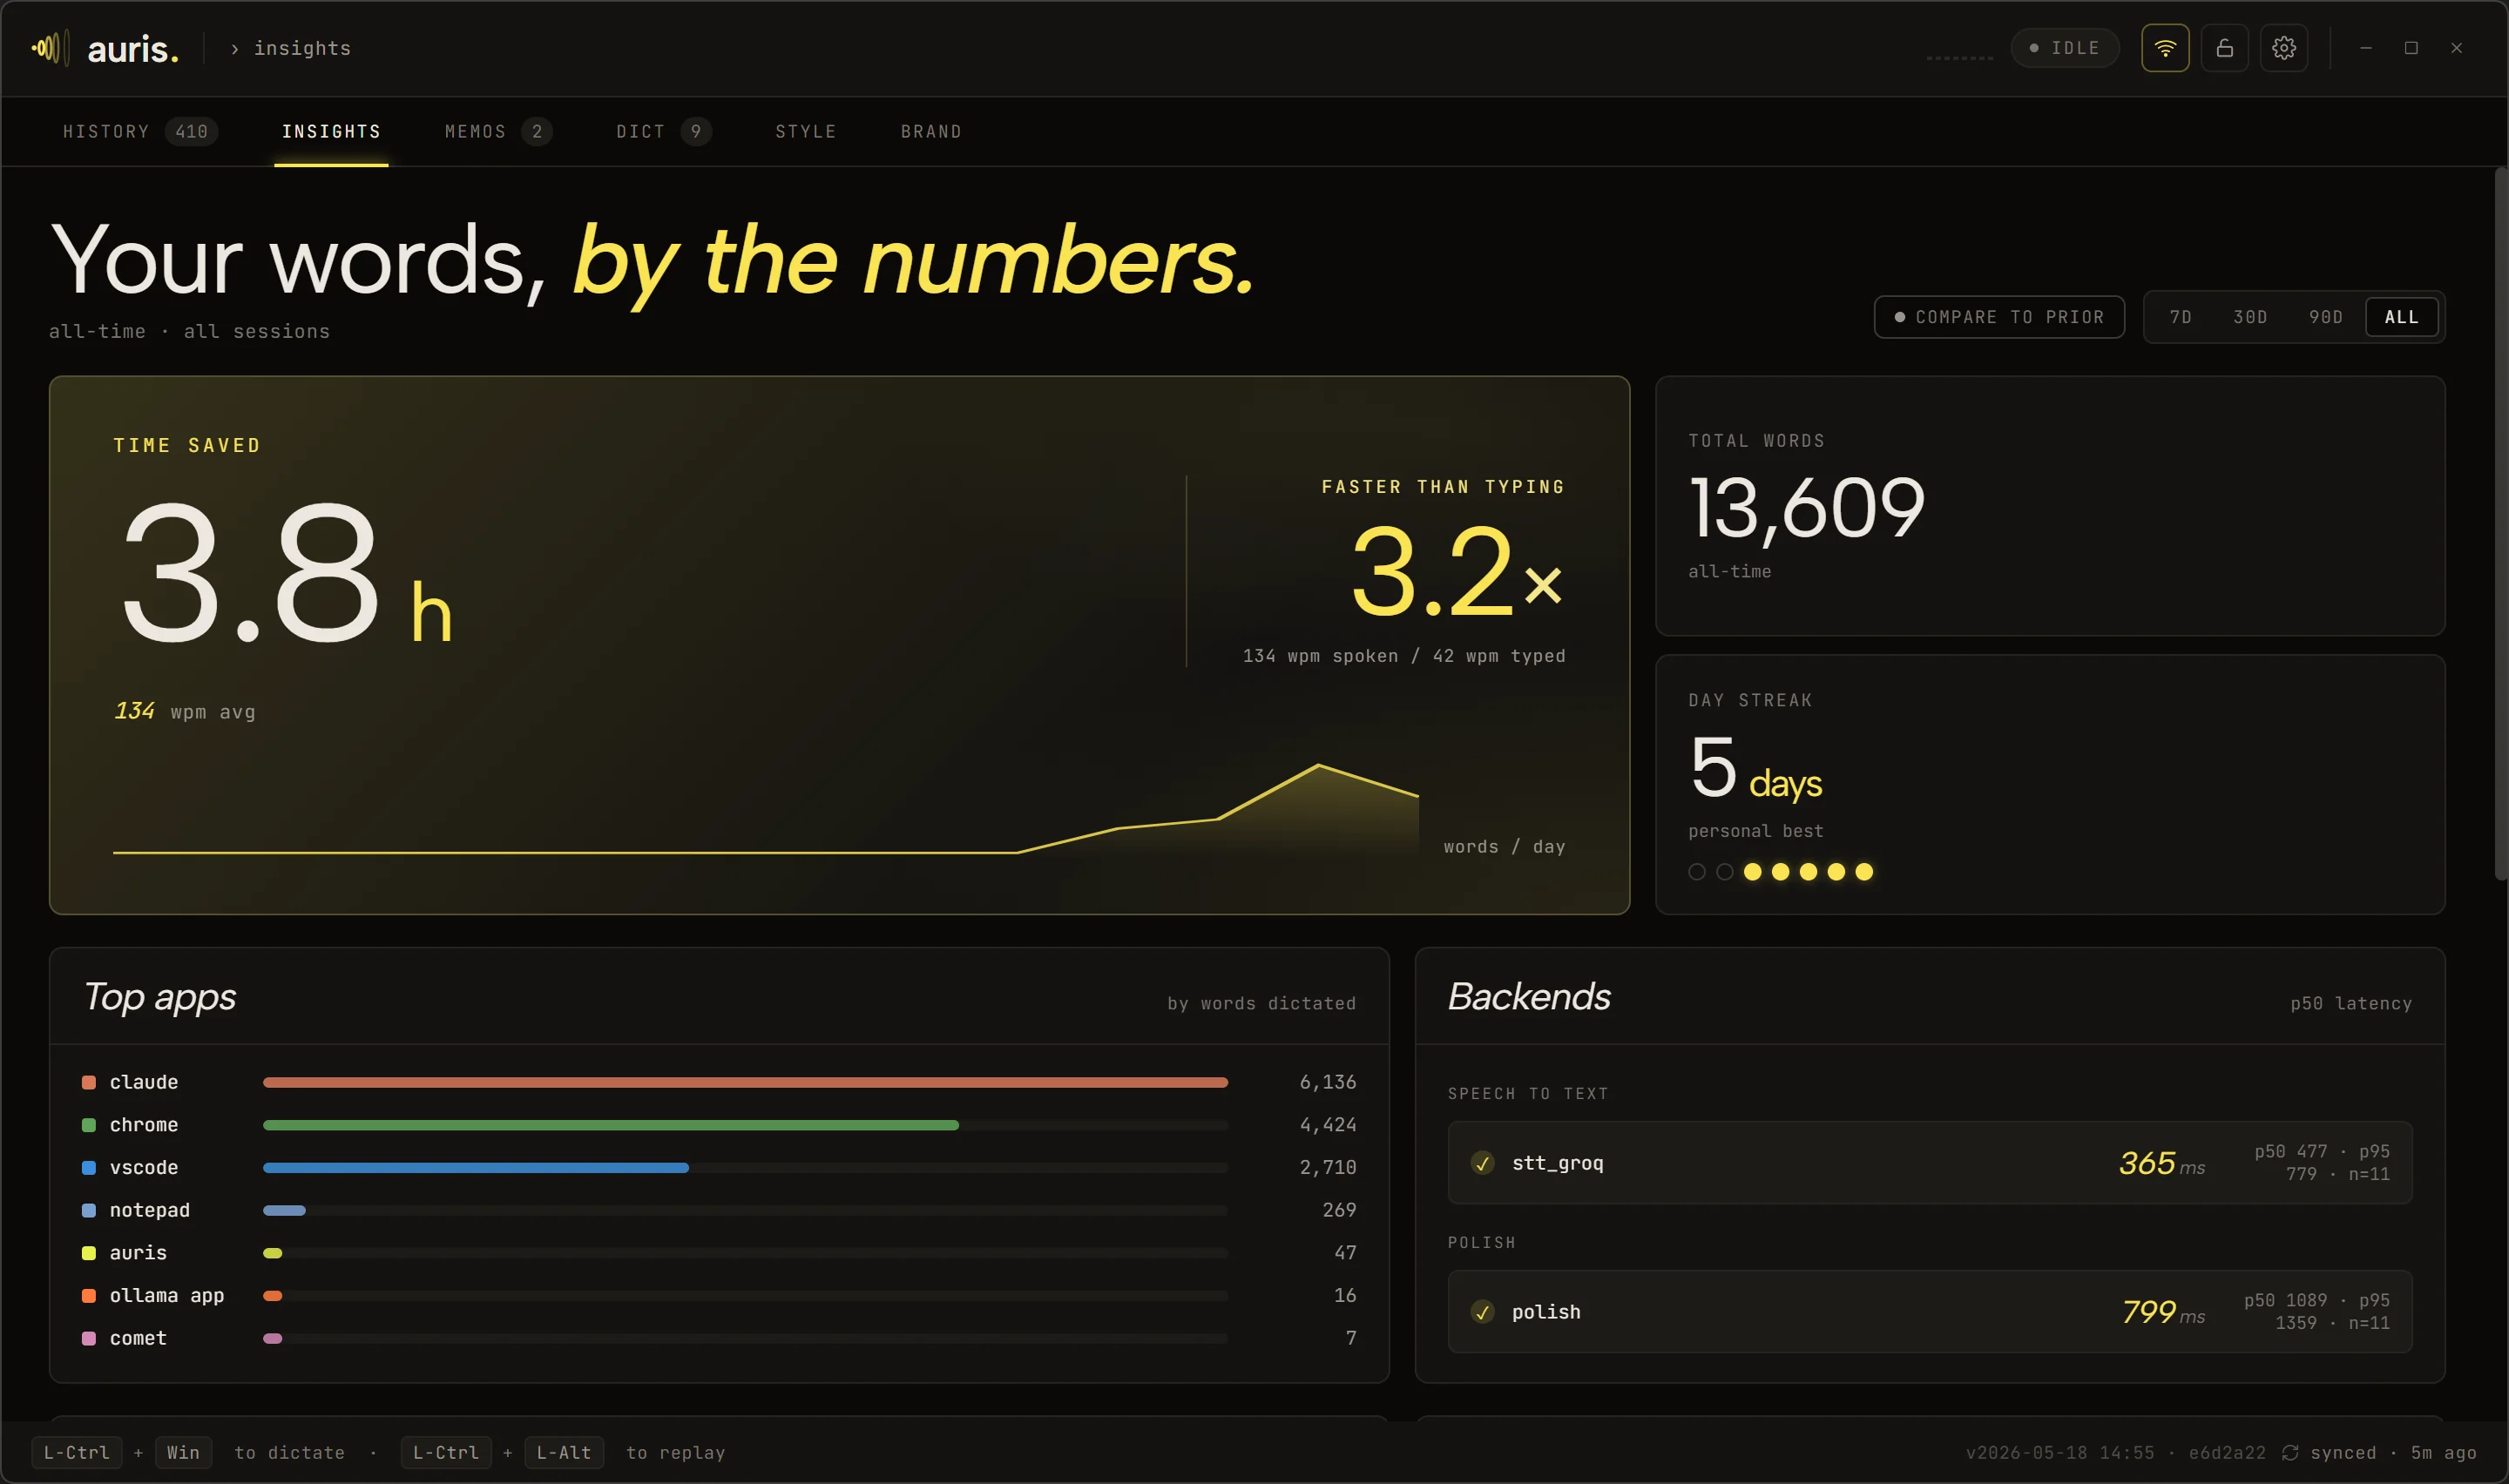The image size is (2509, 1484).
Task: Click the synced refresh icon in status bar
Action: click(2290, 1452)
